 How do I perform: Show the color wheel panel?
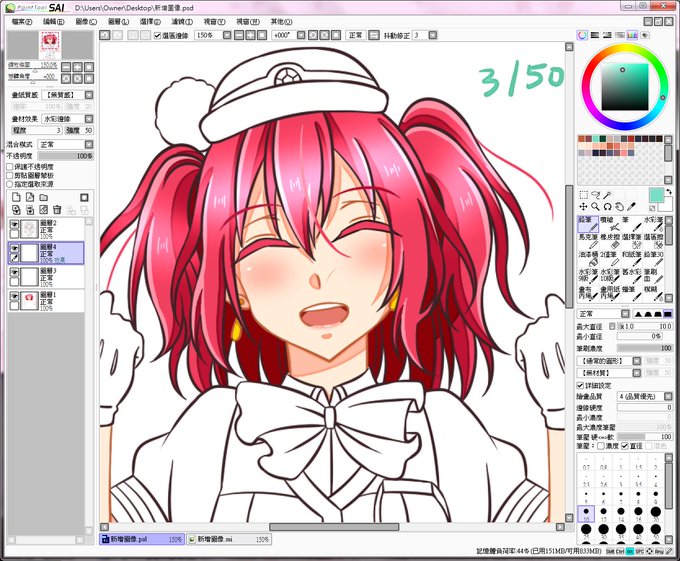(582, 35)
